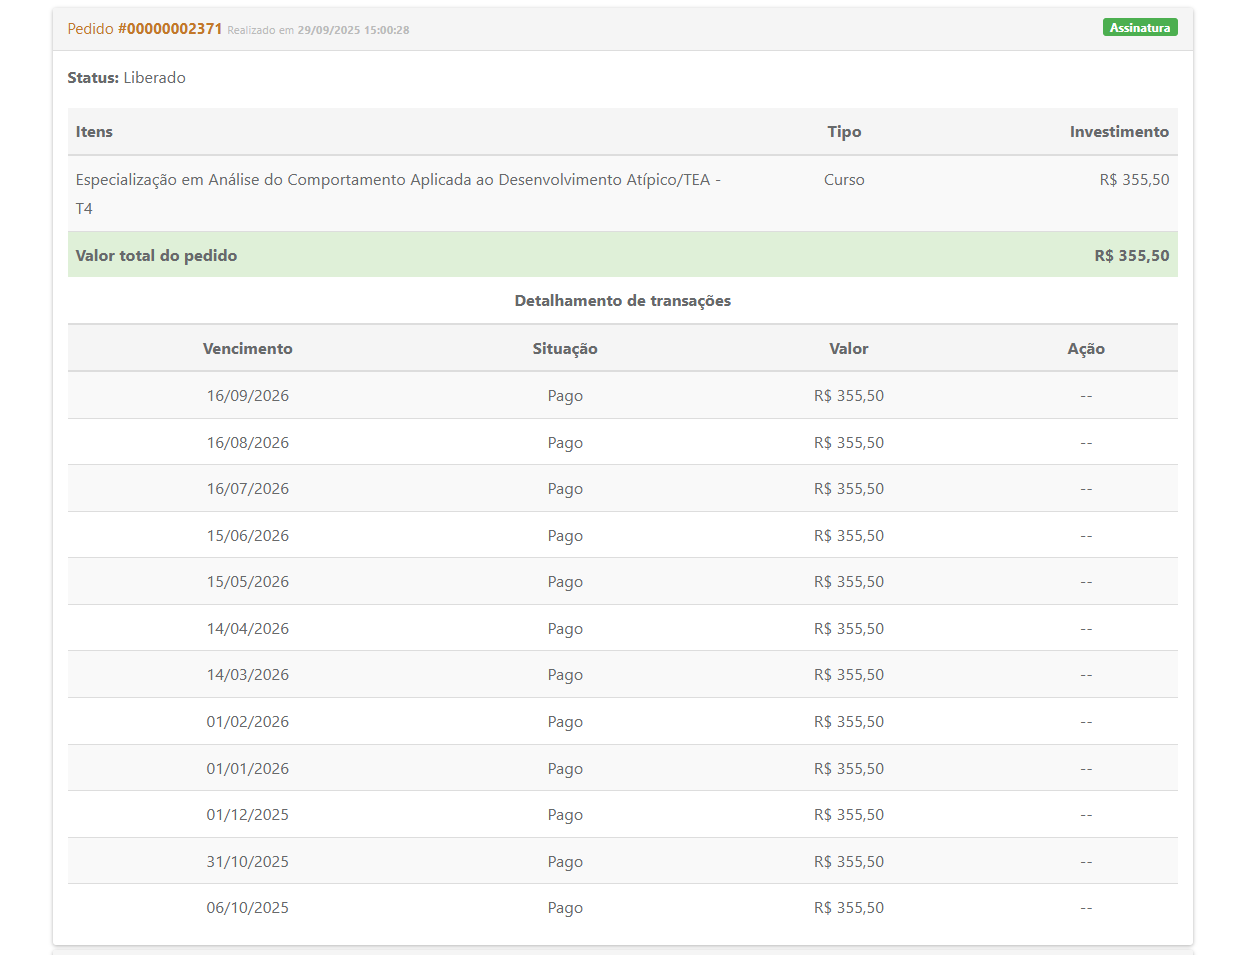Click the Pago status for 15/05/2026
The width and height of the screenshot is (1246, 955).
pos(565,582)
